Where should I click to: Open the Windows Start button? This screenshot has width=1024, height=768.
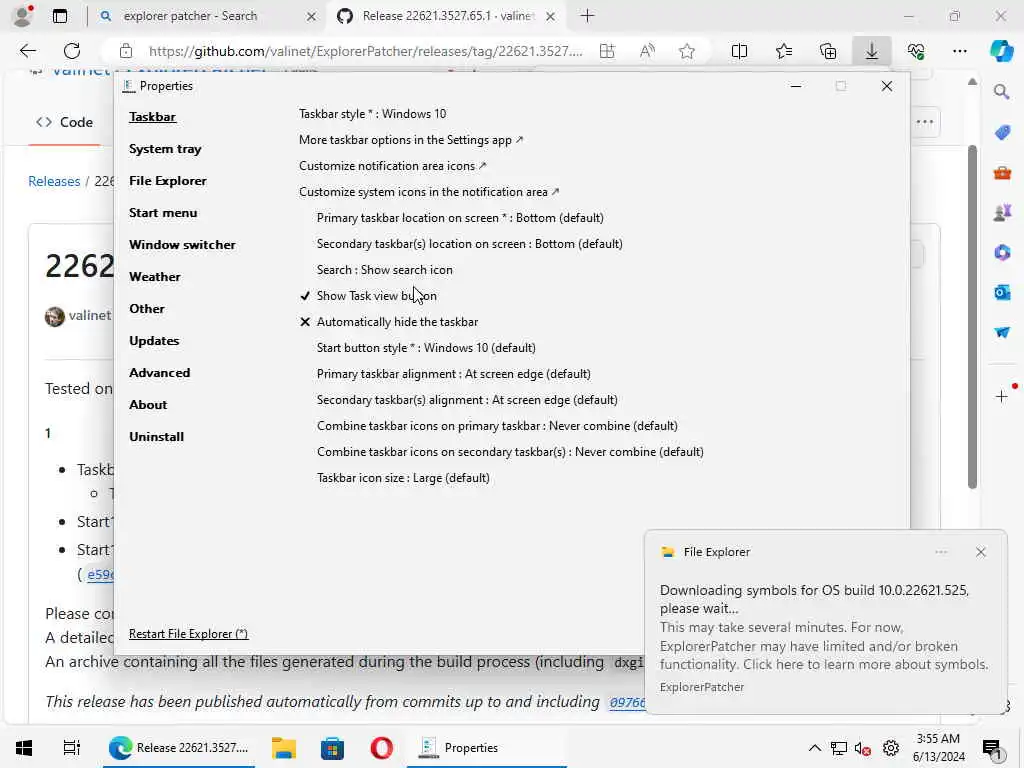(x=24, y=748)
